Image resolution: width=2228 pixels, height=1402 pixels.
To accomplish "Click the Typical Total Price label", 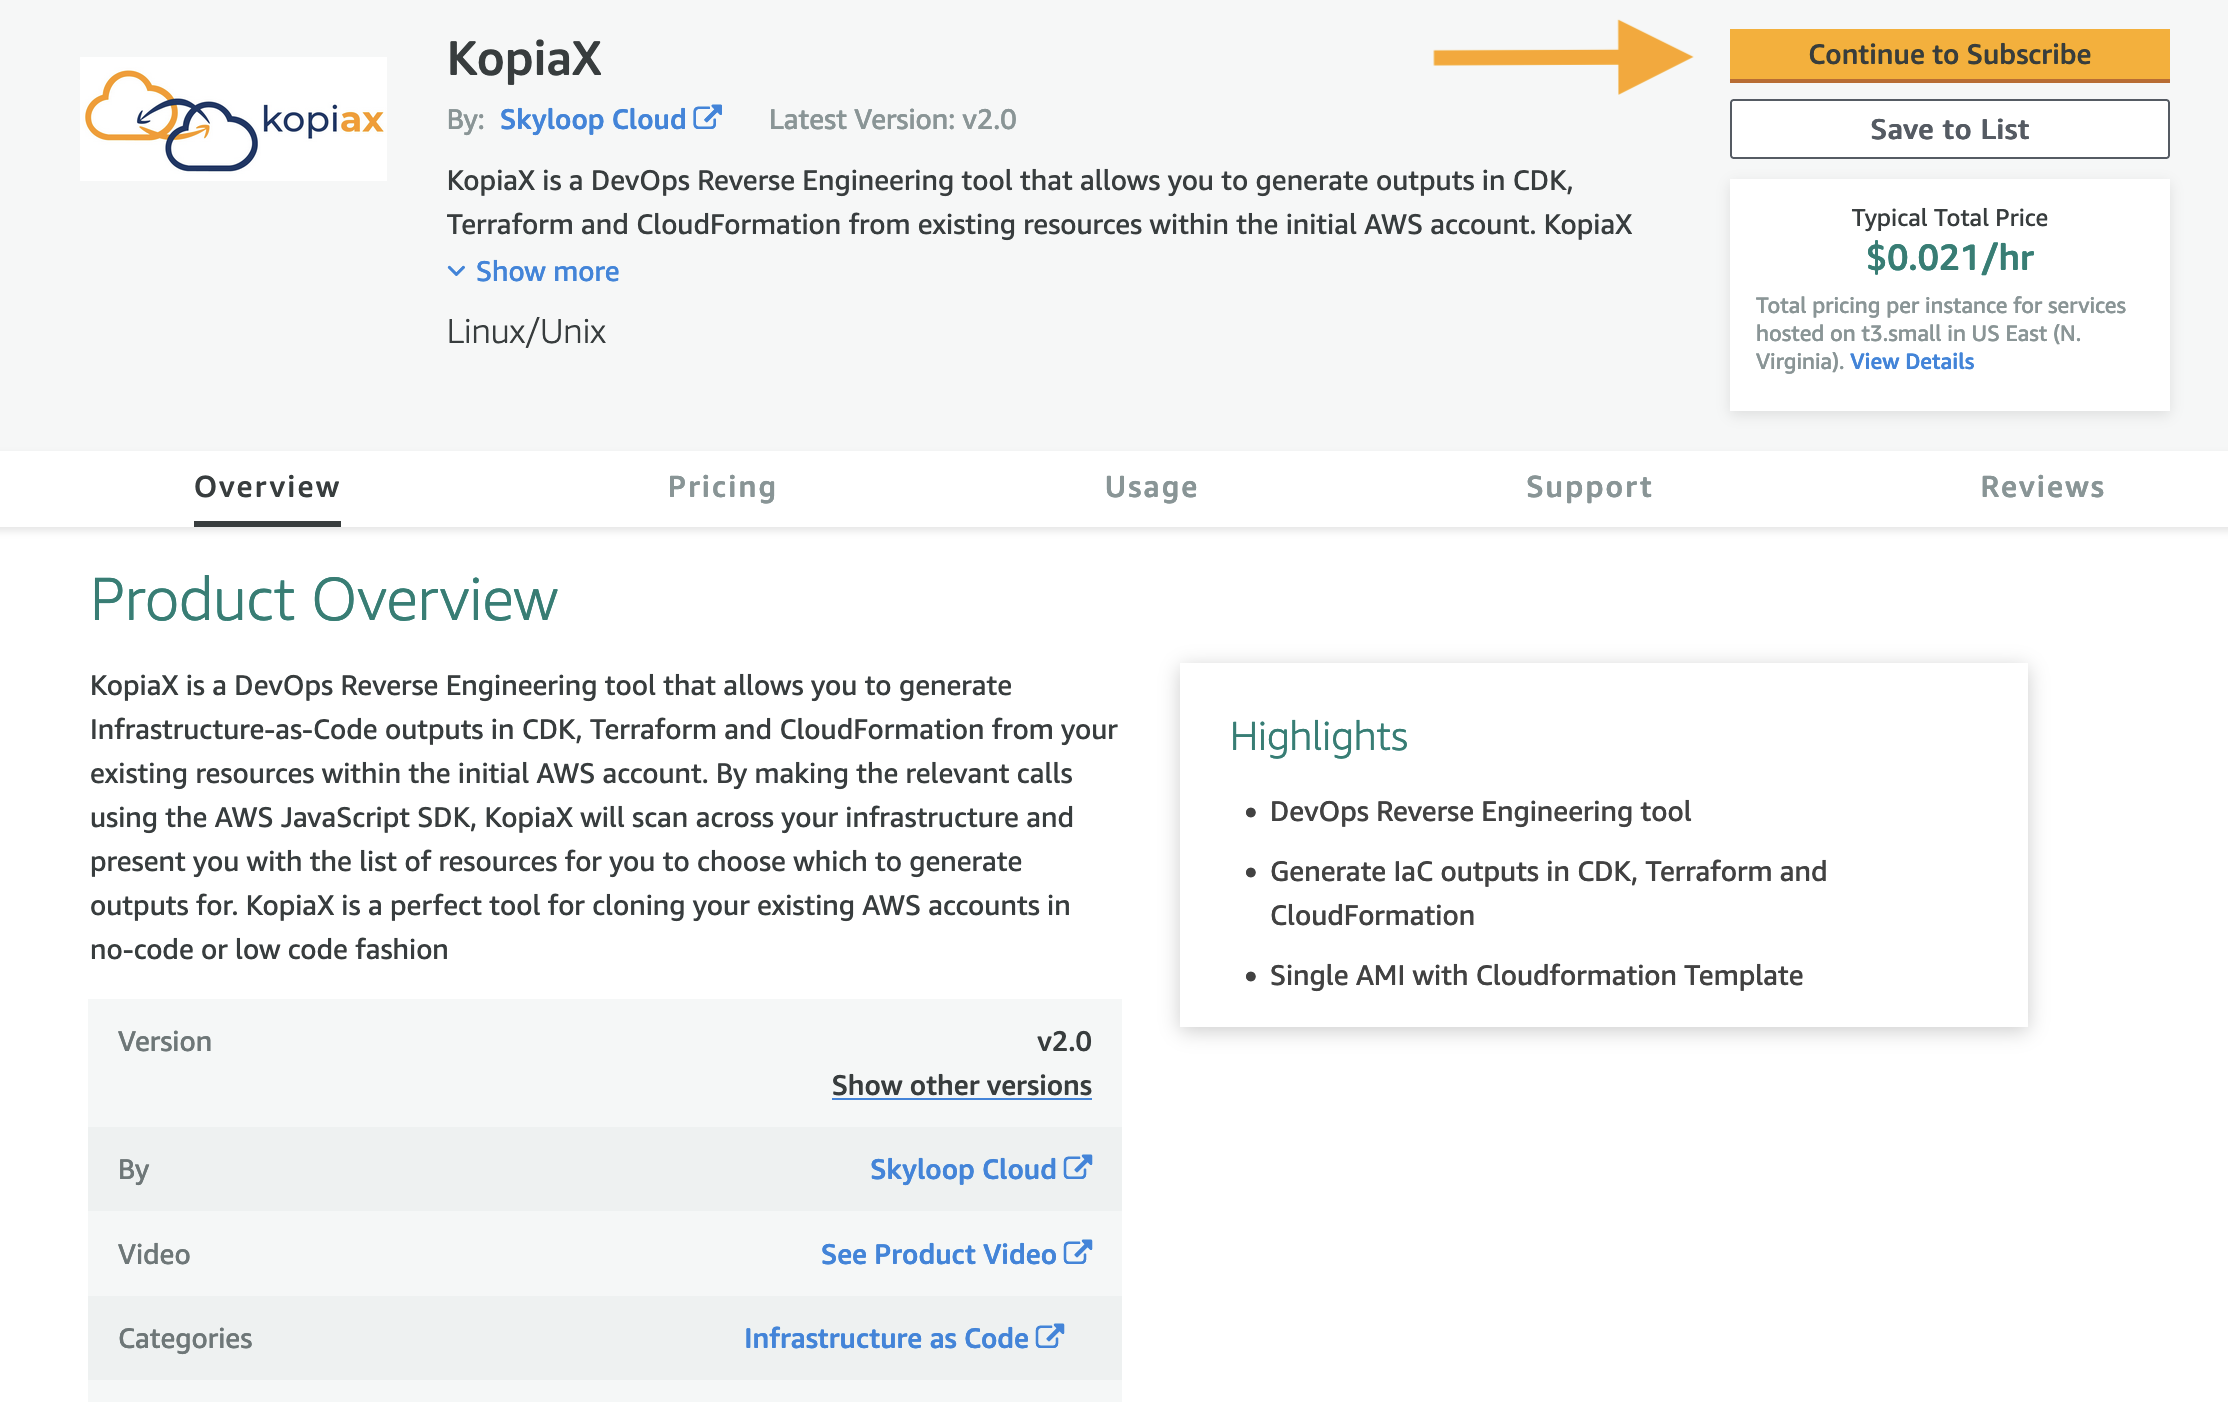I will pos(1949,217).
